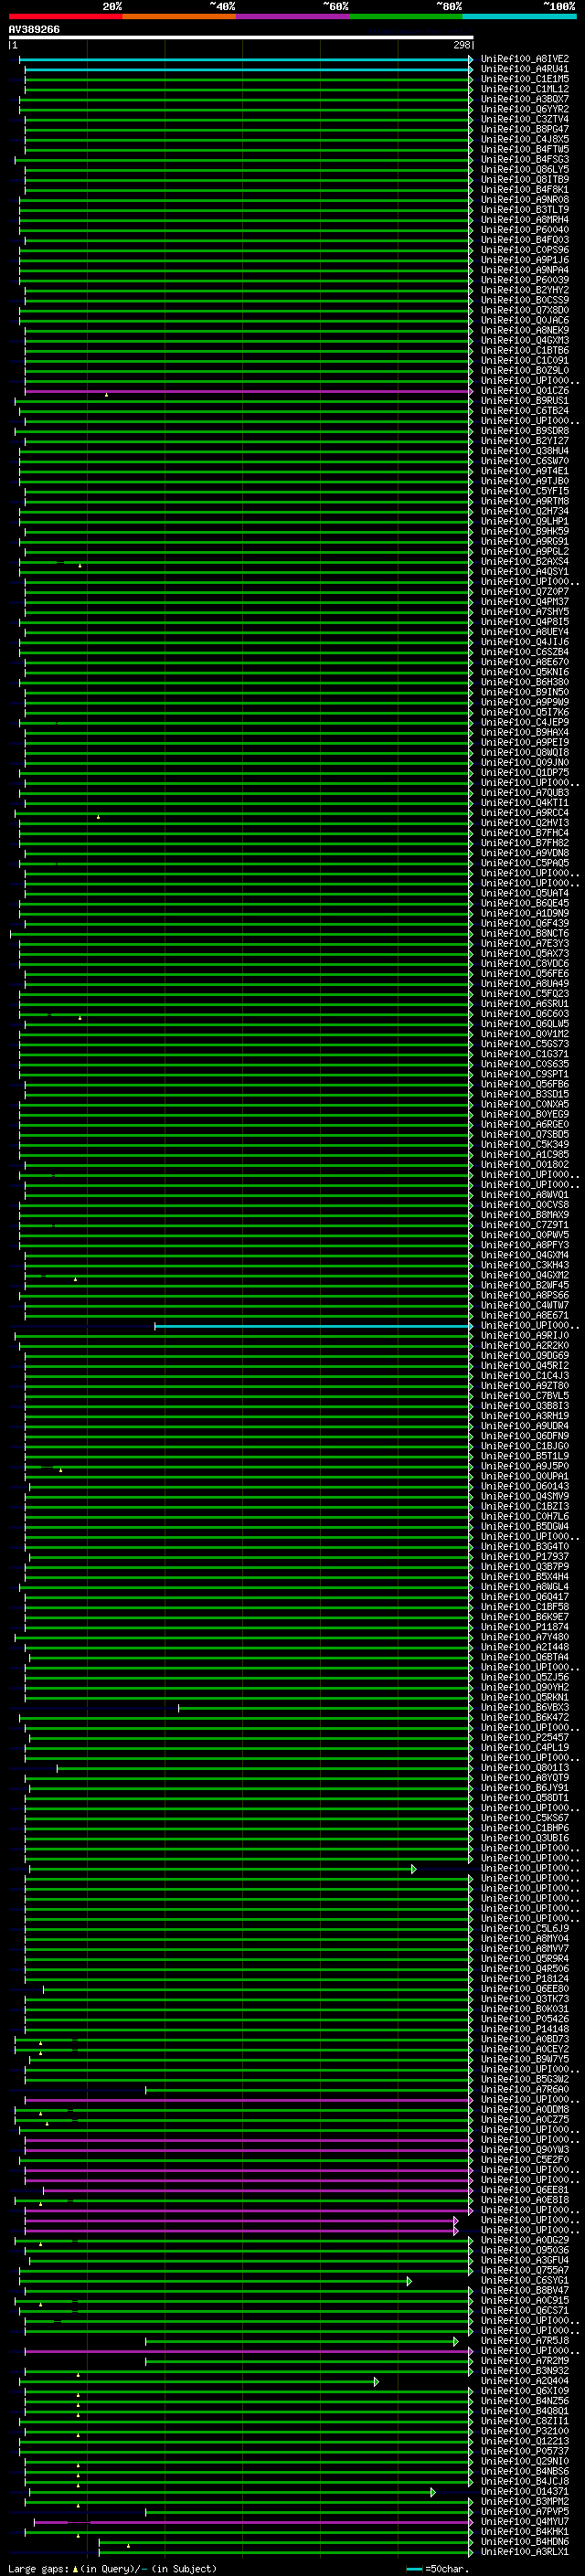Select hit label UniRef100_Q80113

click(x=525, y=1767)
